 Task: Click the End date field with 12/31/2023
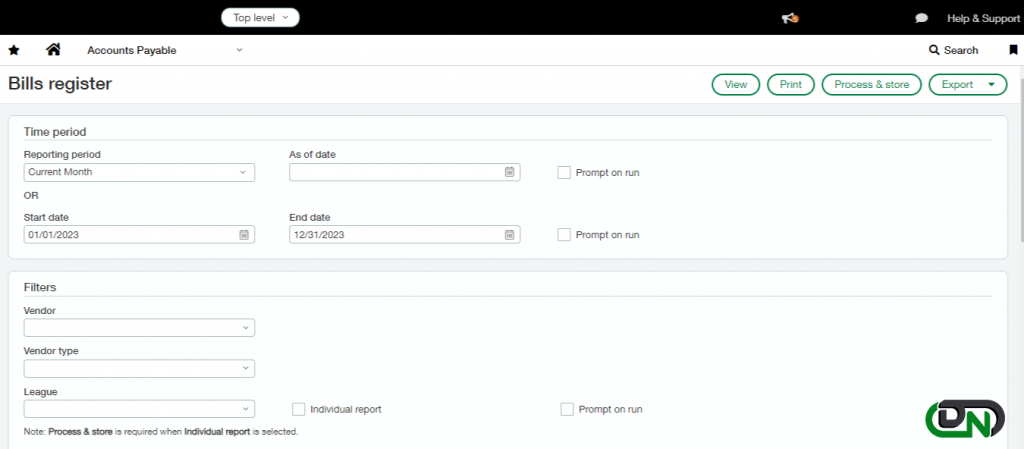(x=405, y=235)
